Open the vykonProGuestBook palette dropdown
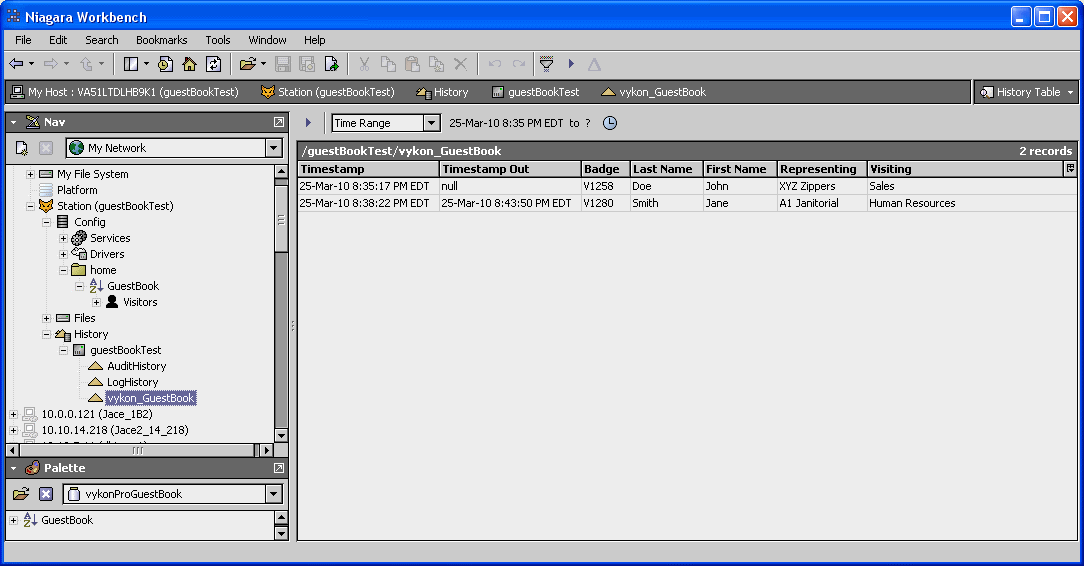The image size is (1084, 566). pyautogui.click(x=274, y=494)
